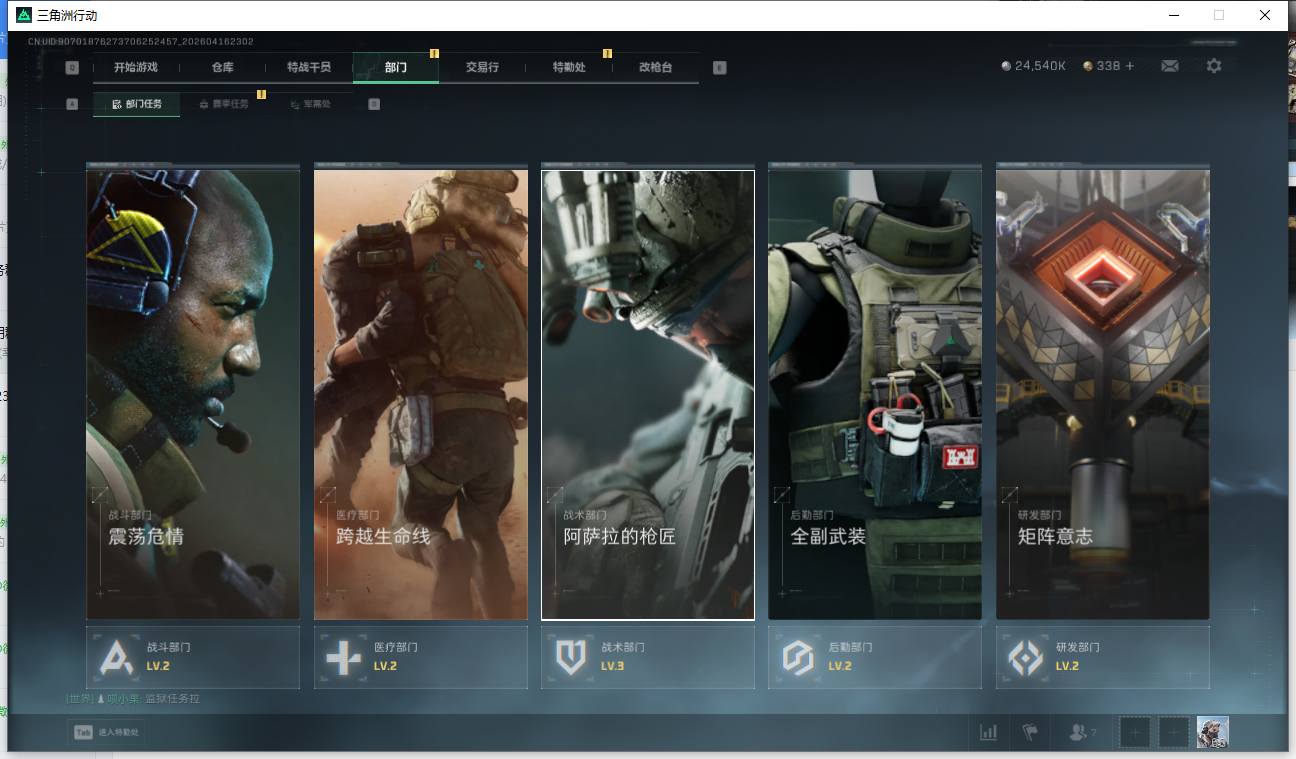Viewport: 1296px width, 759px height.
Task: Click the combat department A-shaped emblem icon
Action: click(117, 658)
